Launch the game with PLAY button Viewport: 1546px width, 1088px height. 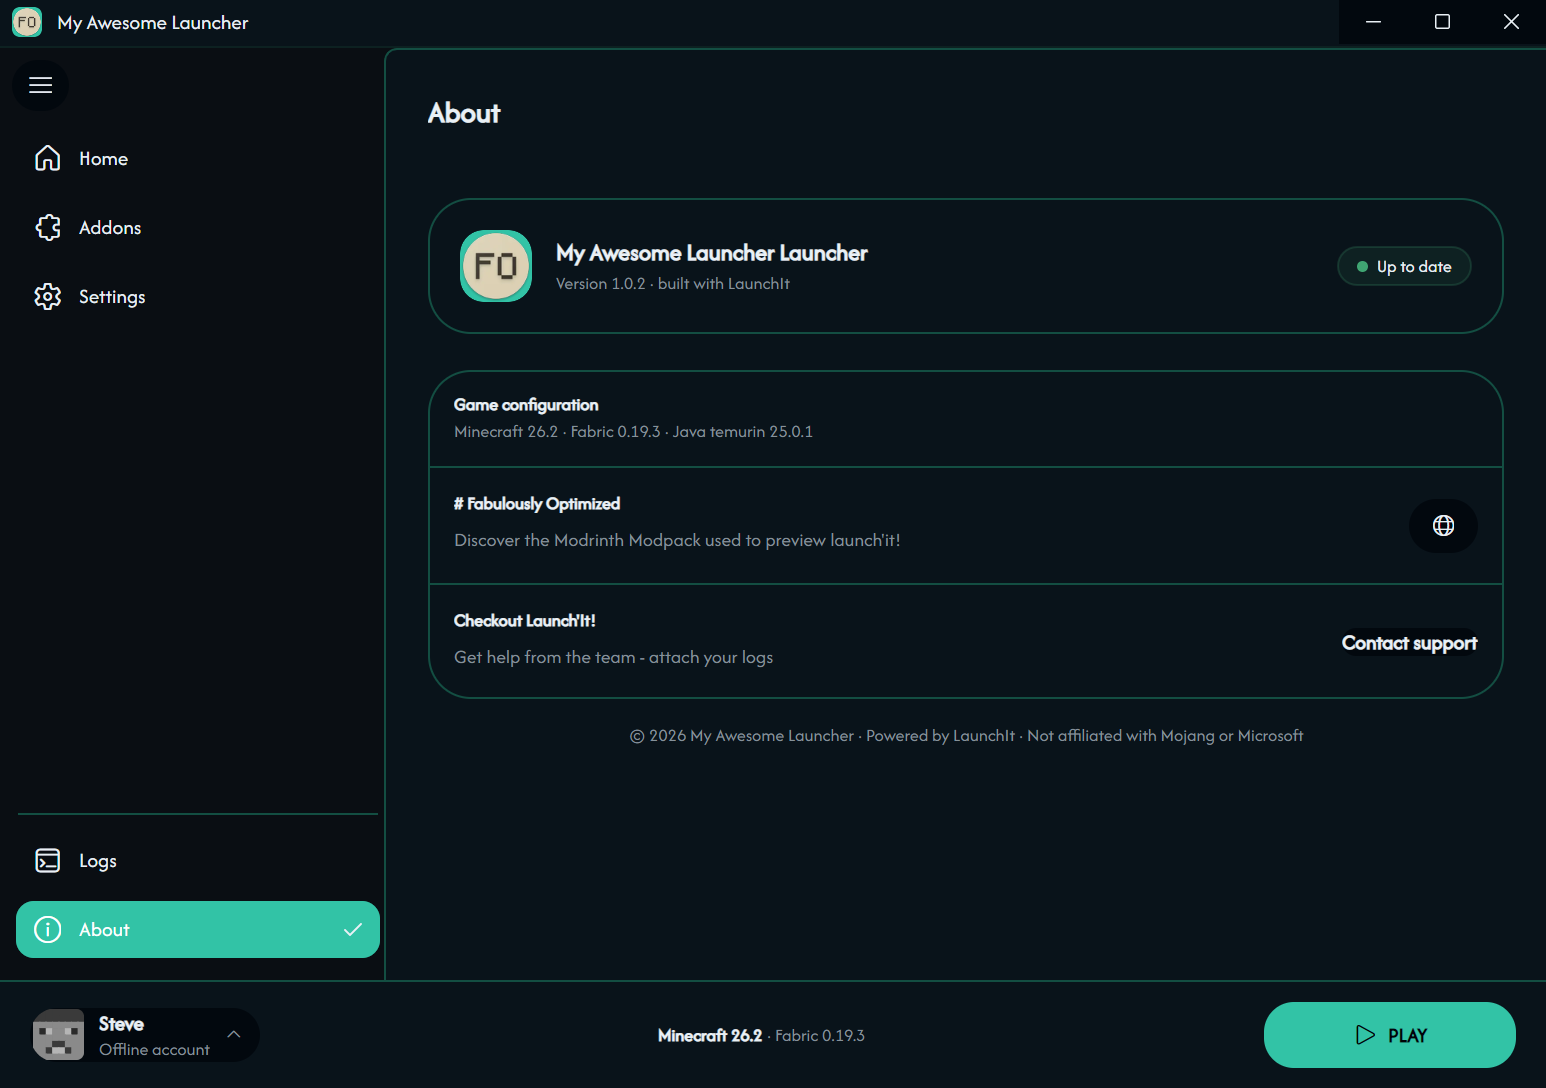[1390, 1035]
